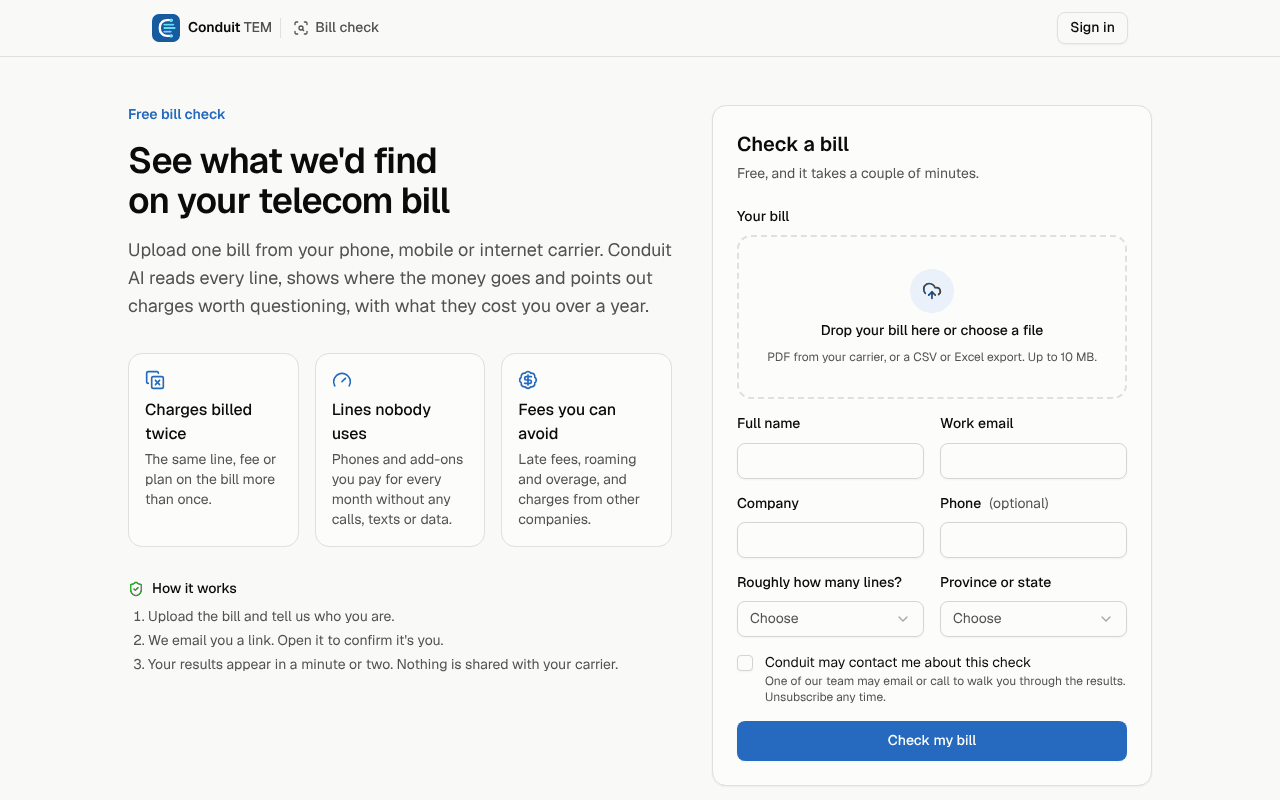Click step 'We email you a link'
This screenshot has height=800, width=1280.
point(296,641)
